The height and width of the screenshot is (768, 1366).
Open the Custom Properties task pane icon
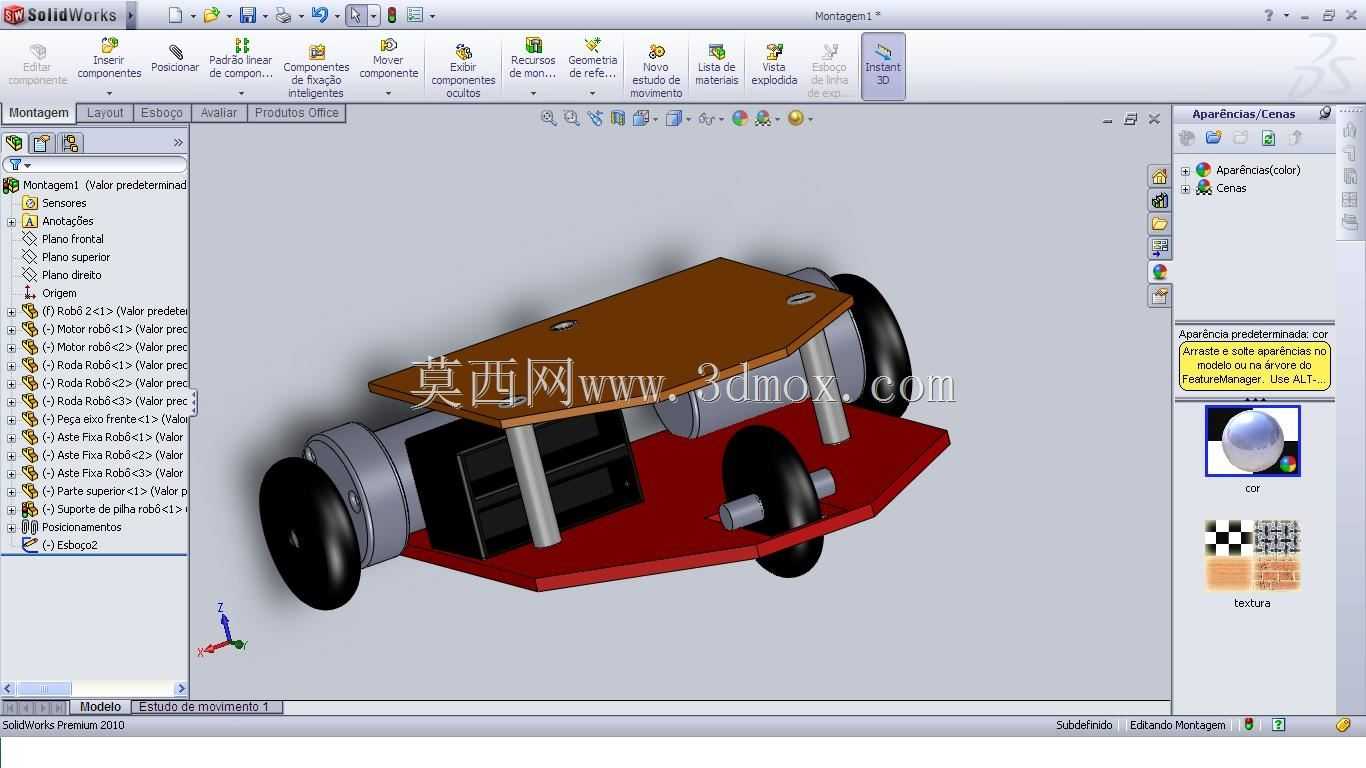(x=1159, y=296)
